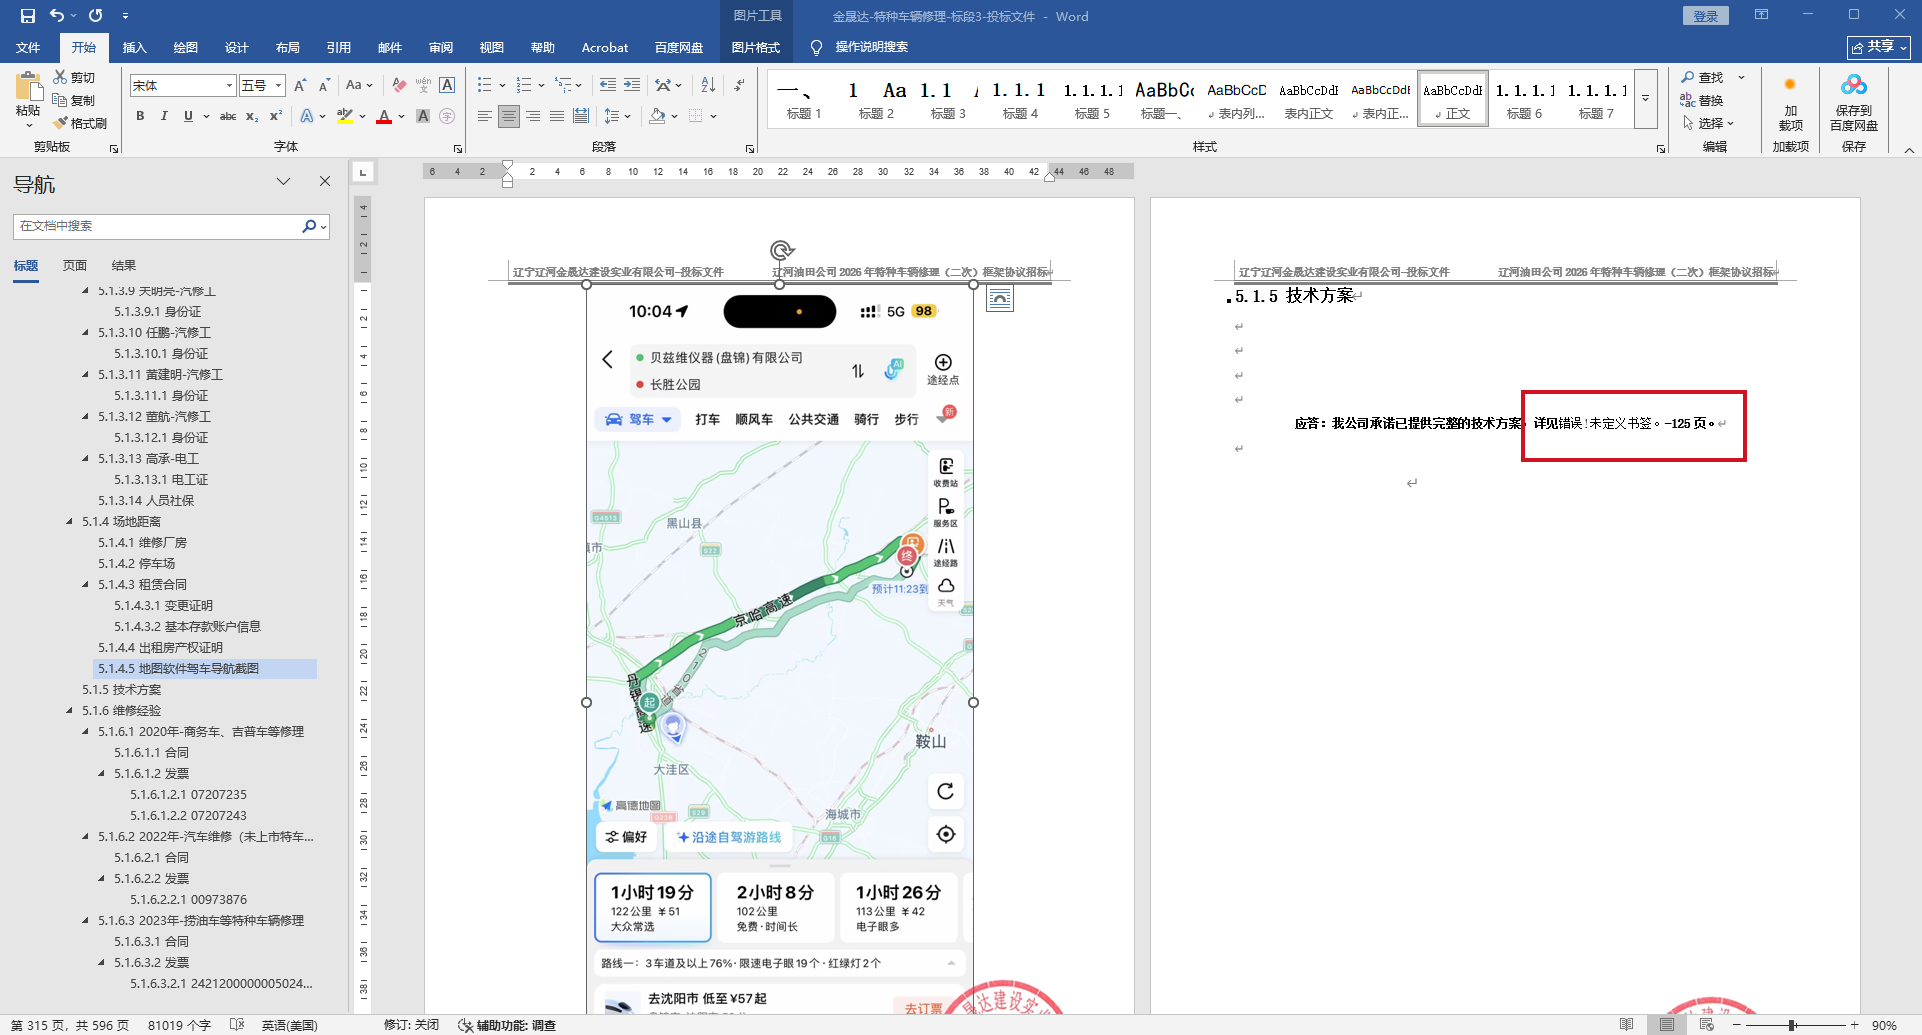Save the document with the floppy disk icon
The width and height of the screenshot is (1922, 1035).
[x=27, y=16]
